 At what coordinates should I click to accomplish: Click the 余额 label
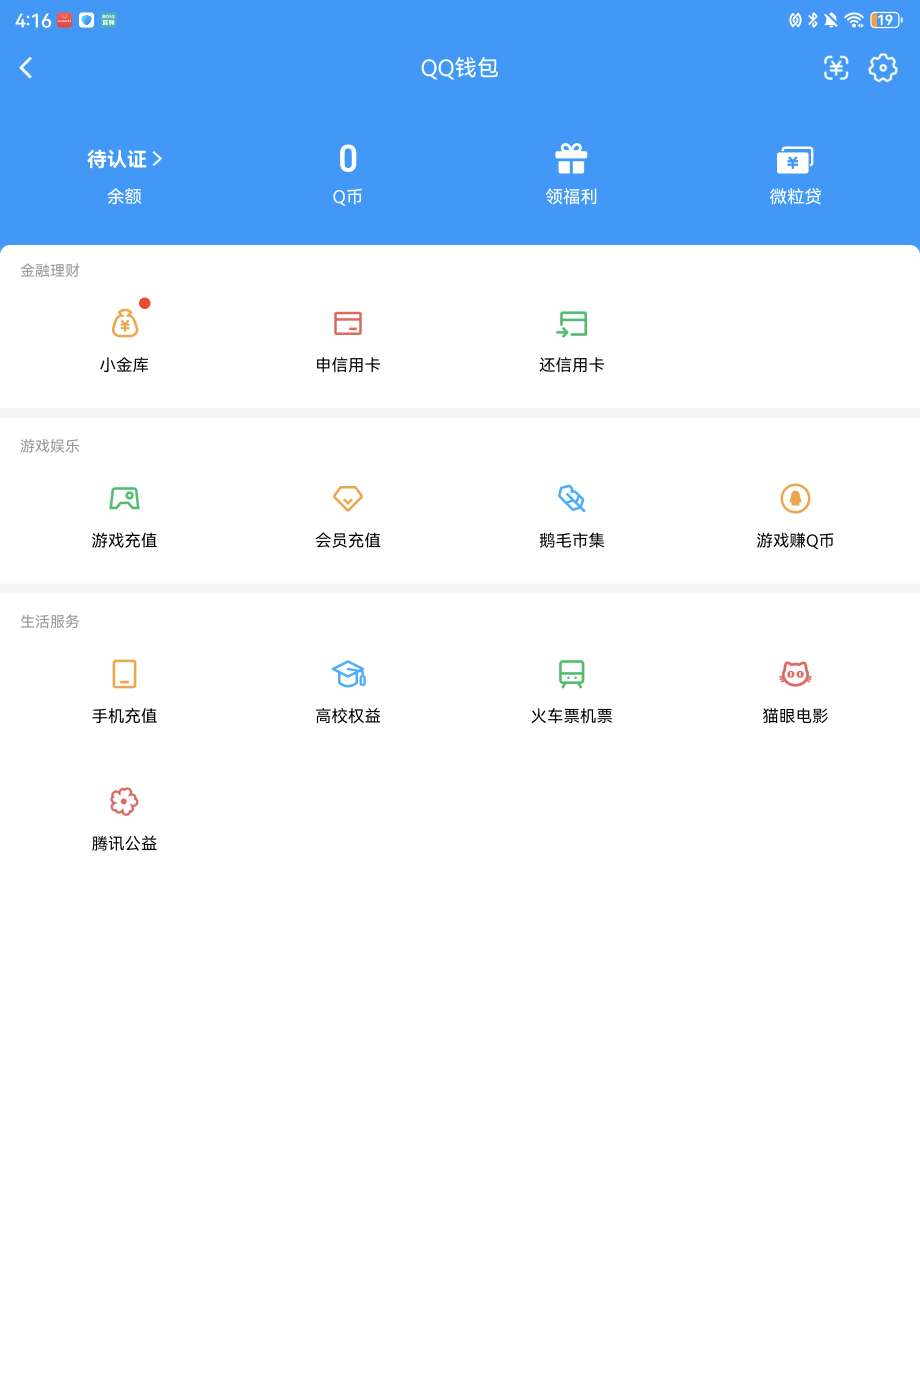(124, 197)
